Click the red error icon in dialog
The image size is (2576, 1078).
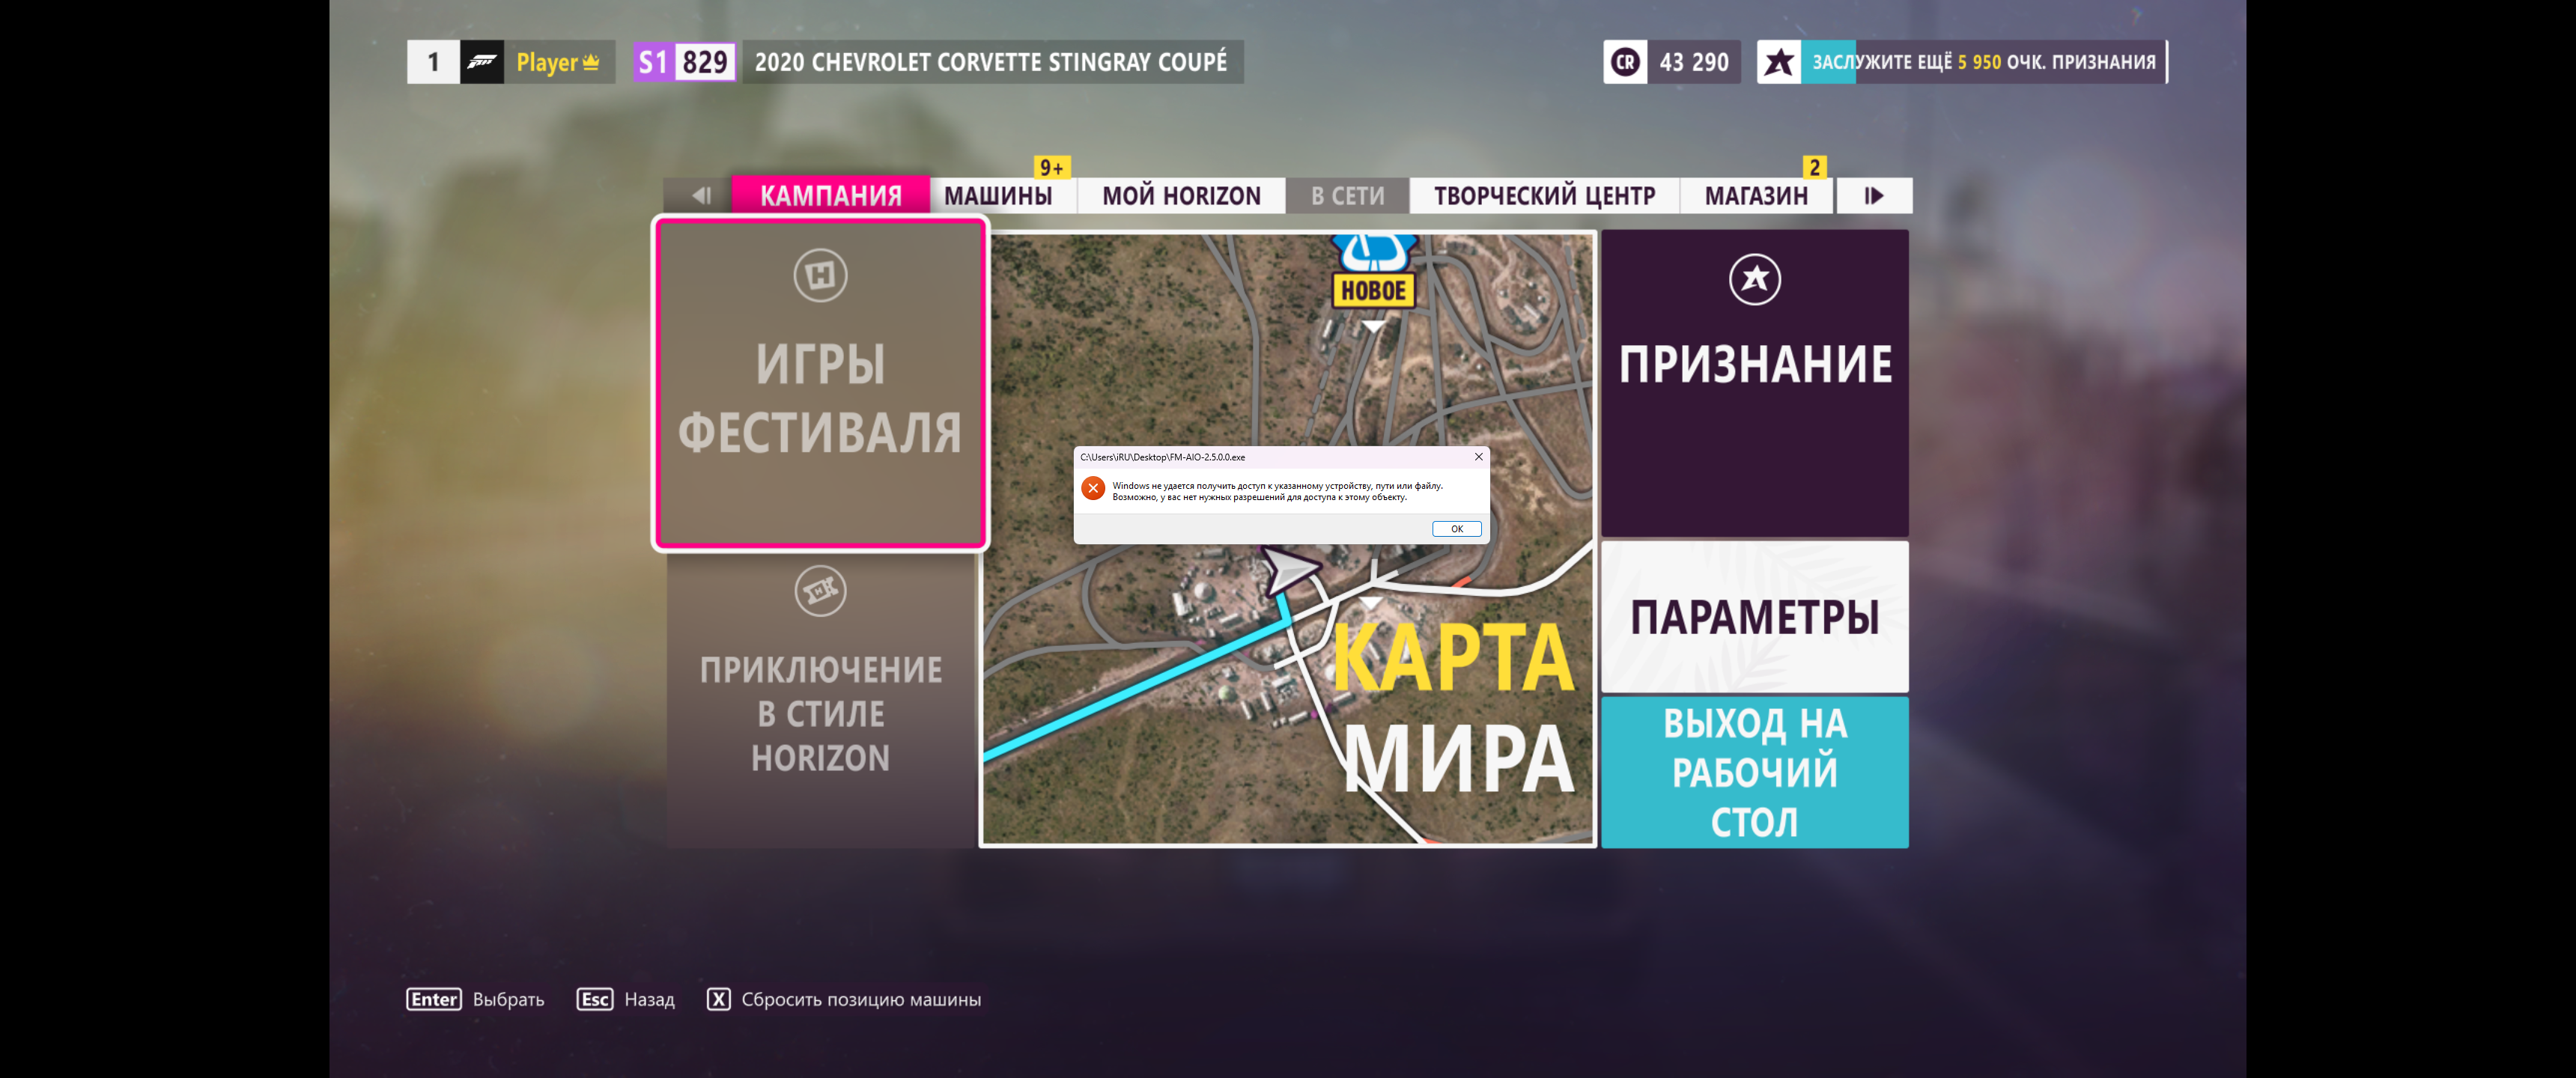pyautogui.click(x=1093, y=488)
